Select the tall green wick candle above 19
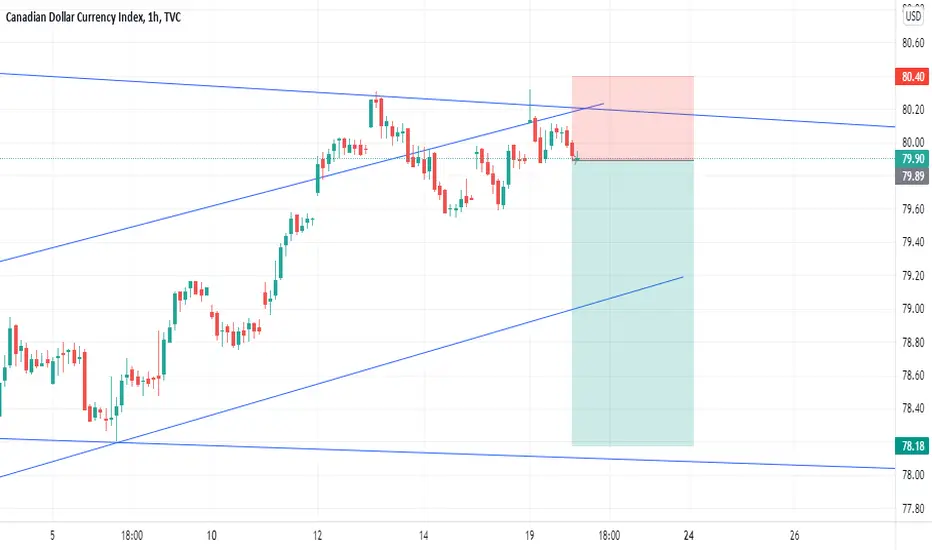 click(x=530, y=106)
